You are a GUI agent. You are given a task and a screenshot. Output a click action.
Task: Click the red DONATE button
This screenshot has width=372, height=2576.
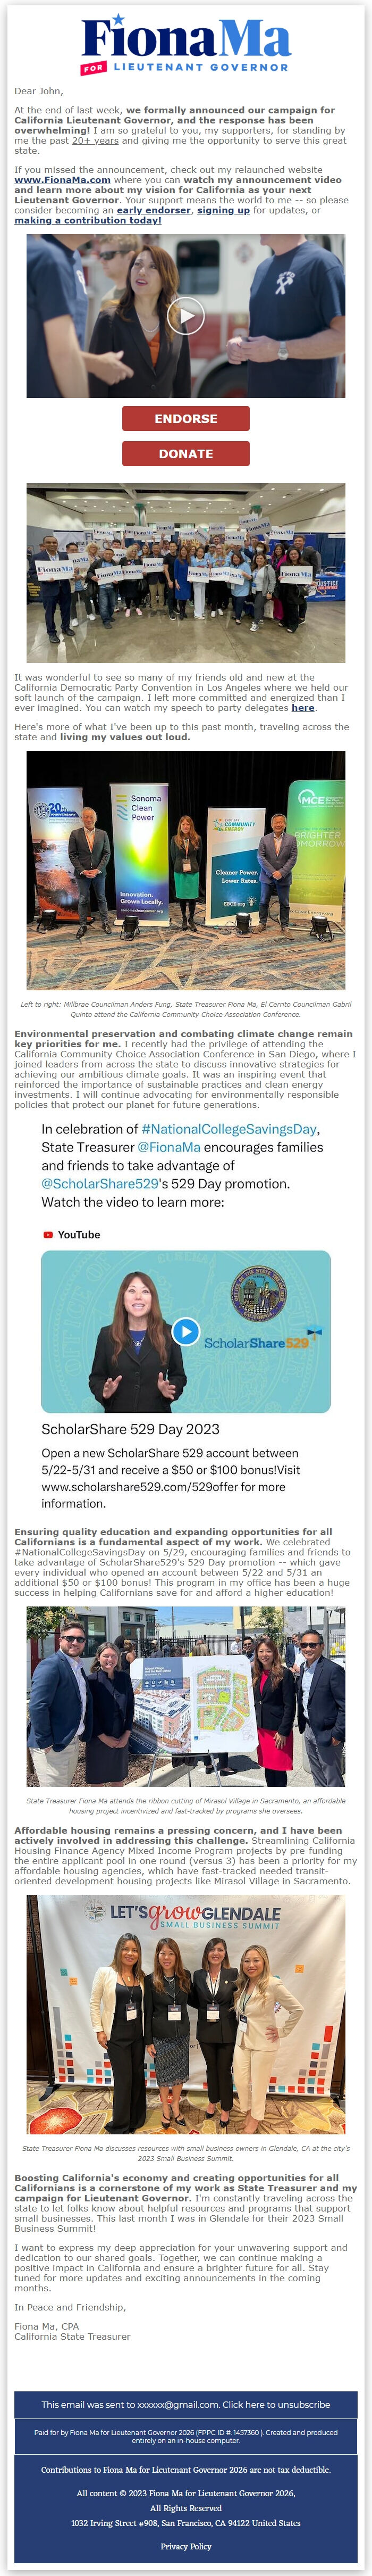[x=185, y=453]
